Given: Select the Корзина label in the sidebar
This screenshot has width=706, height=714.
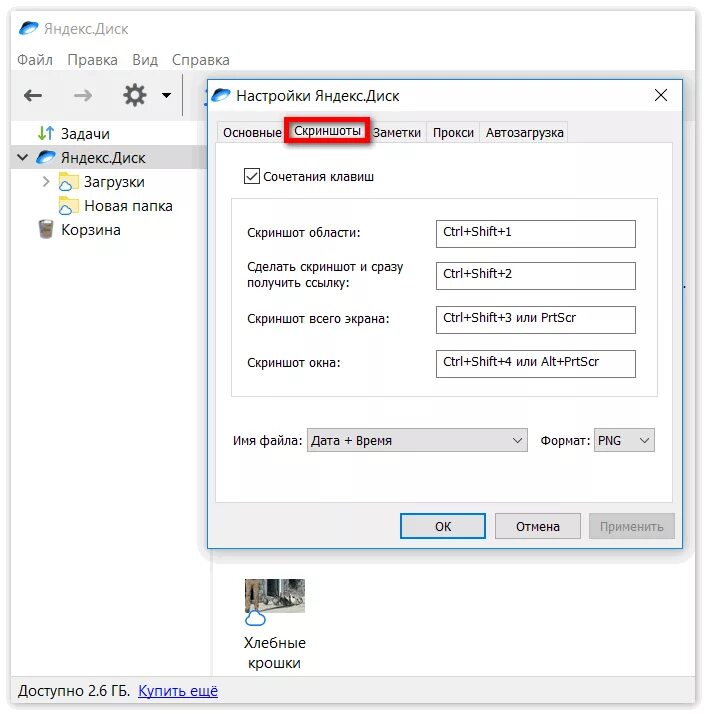Looking at the screenshot, I should click(x=91, y=230).
